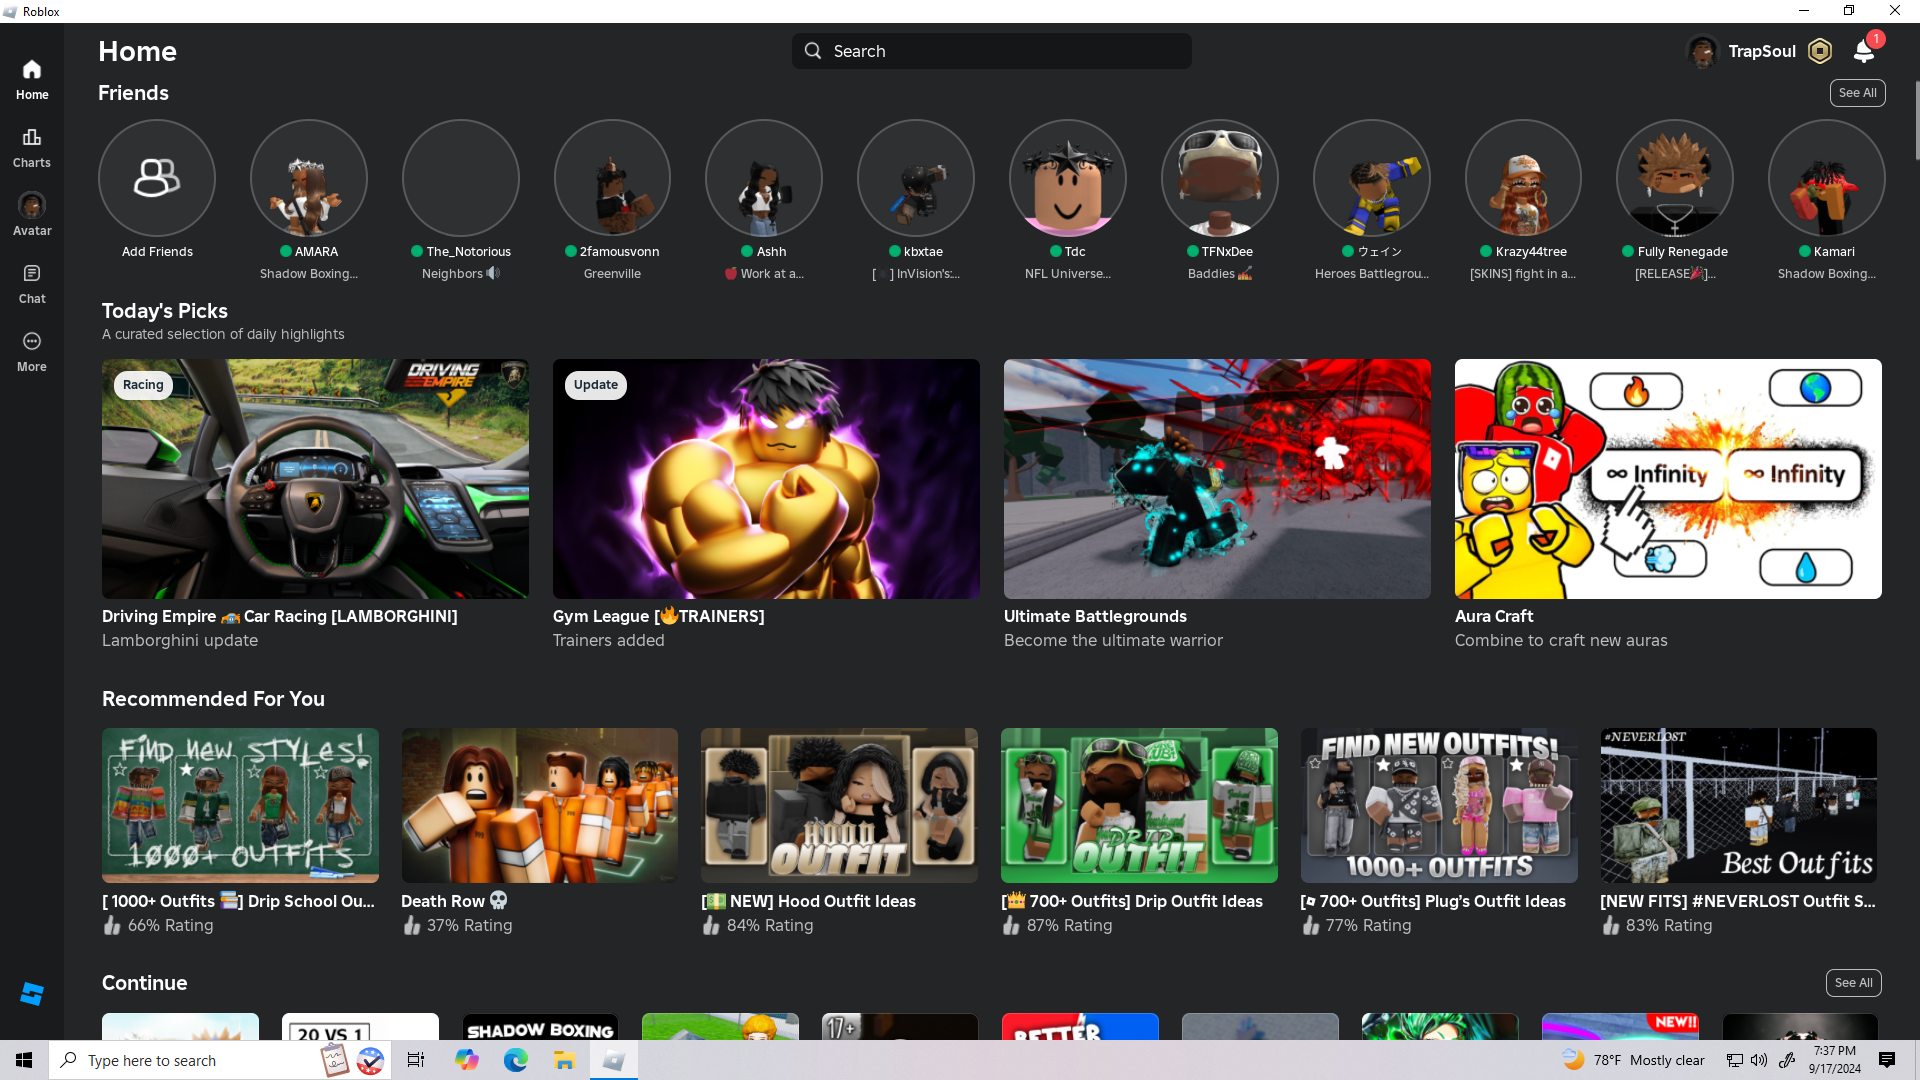The image size is (1920, 1080).
Task: Click the Roblox Studio logo in sidebar
Action: coord(32,993)
